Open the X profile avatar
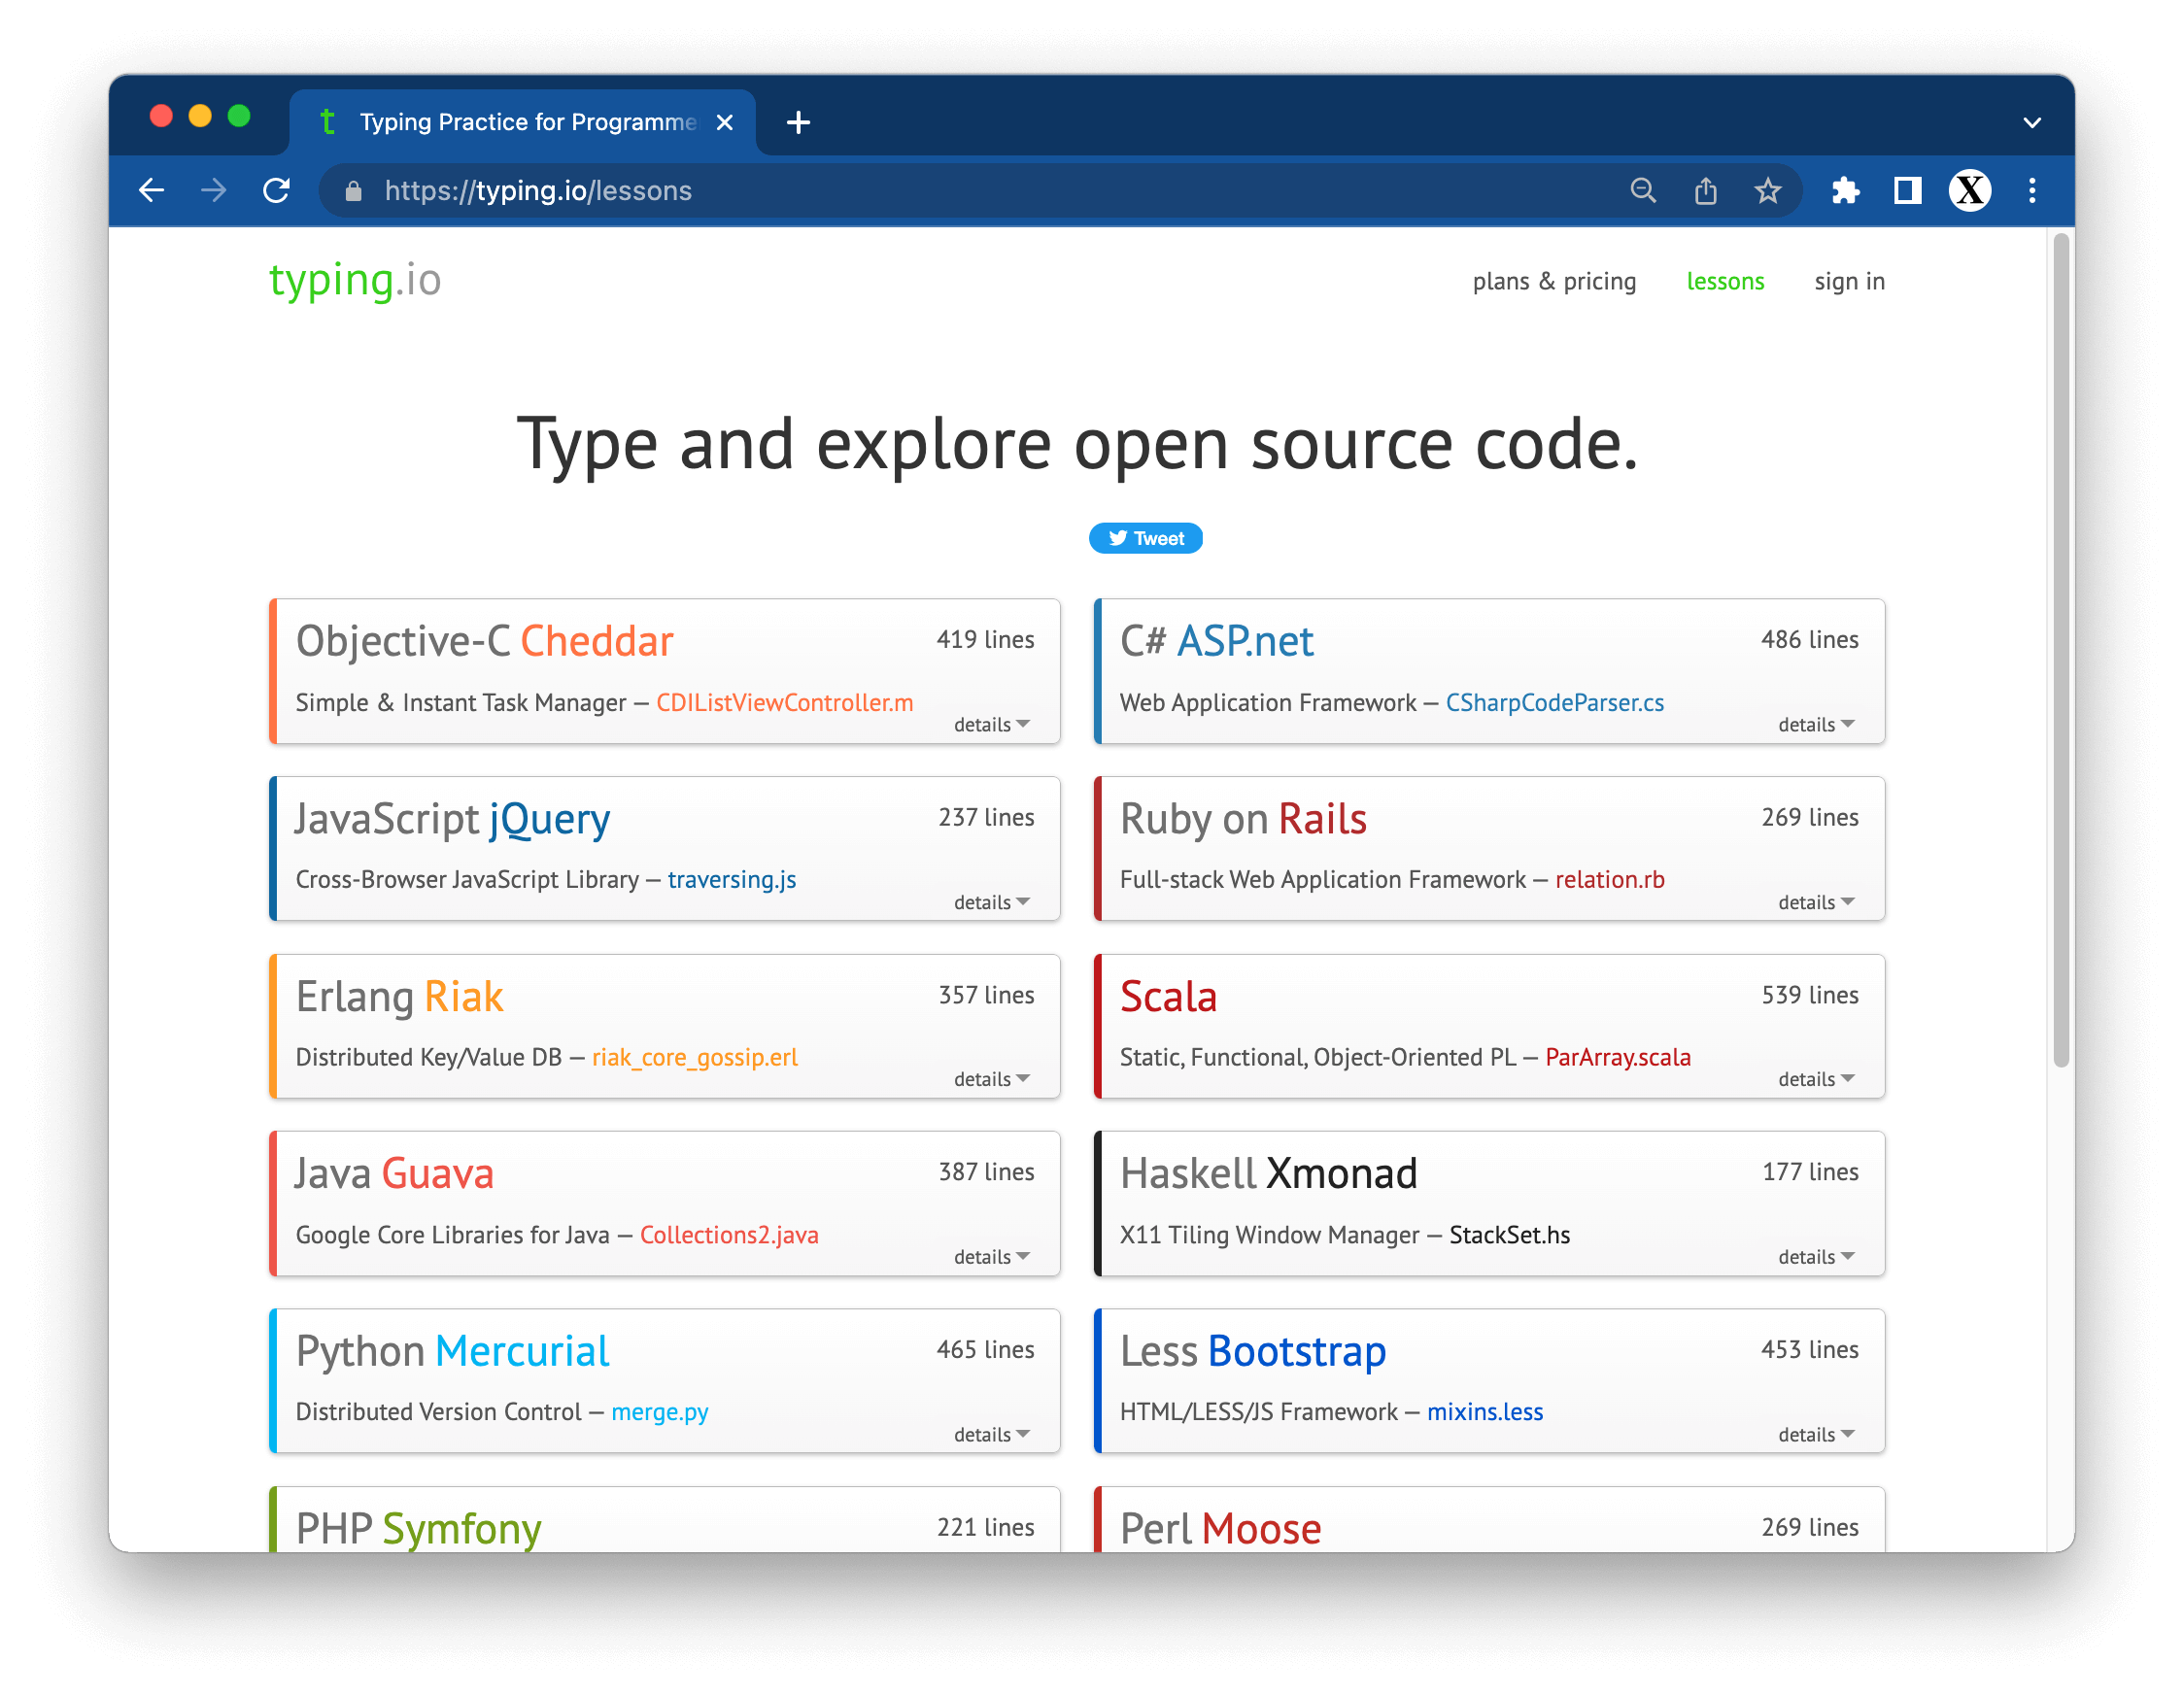Image resolution: width=2184 pixels, height=1696 pixels. point(1969,190)
